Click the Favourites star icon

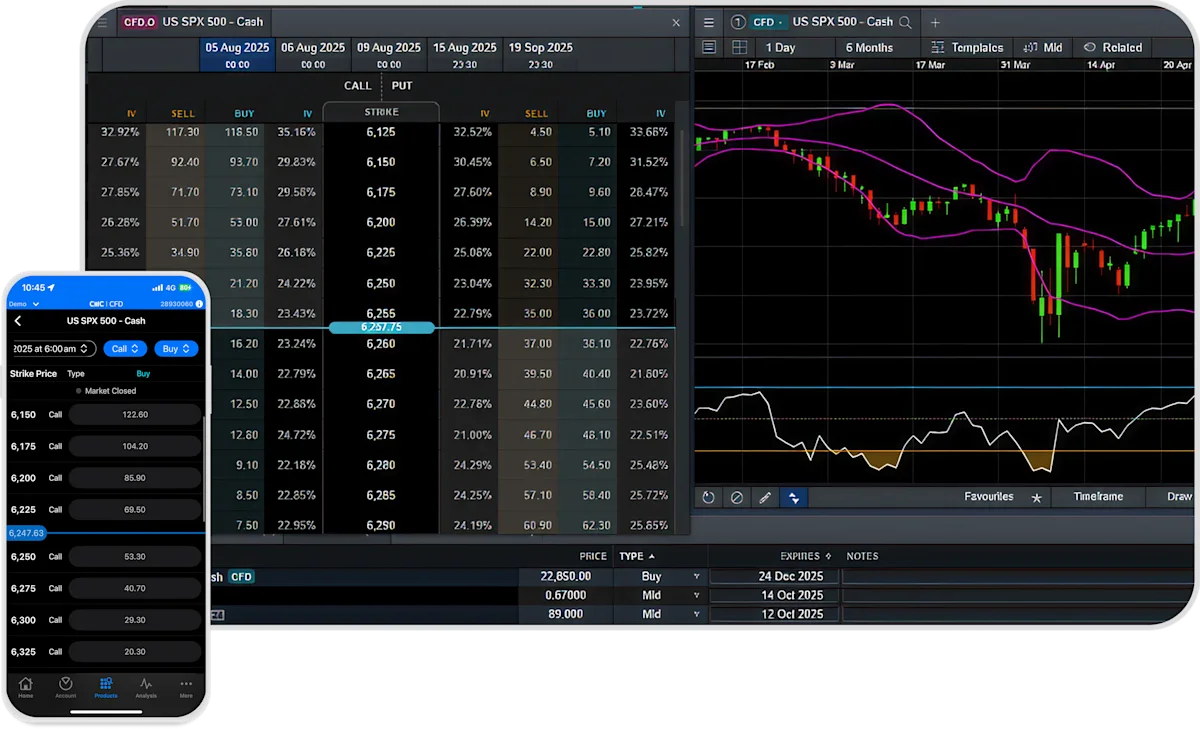point(1036,498)
